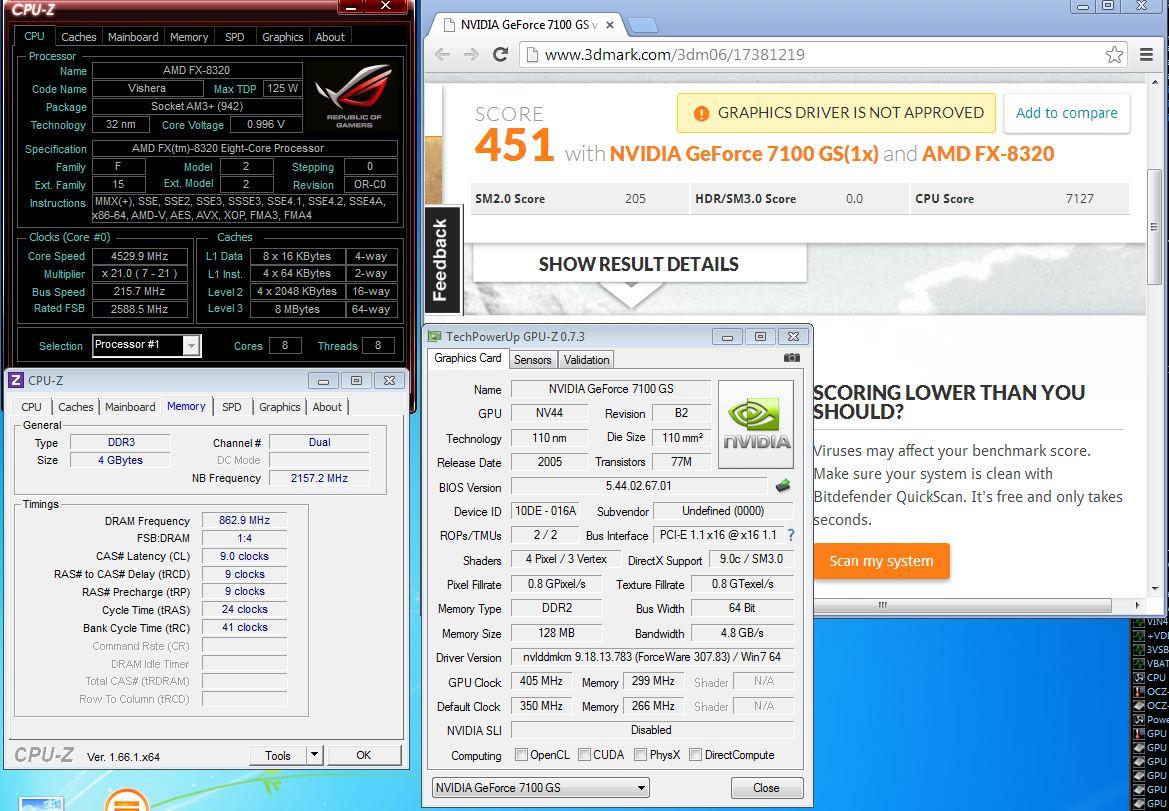This screenshot has height=811, width=1169.
Task: Click the DRAM Frequency value 862.9 MHz
Action: [x=244, y=520]
